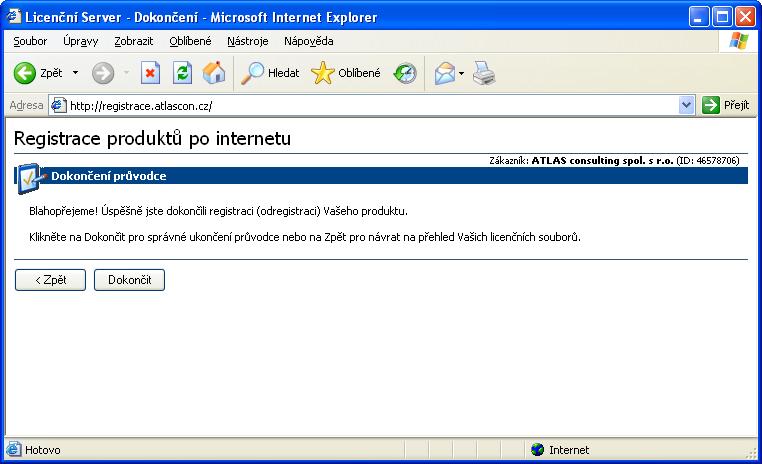Click the "Registrace produktů po internetu" heading
This screenshot has height=464, width=762.
153,139
